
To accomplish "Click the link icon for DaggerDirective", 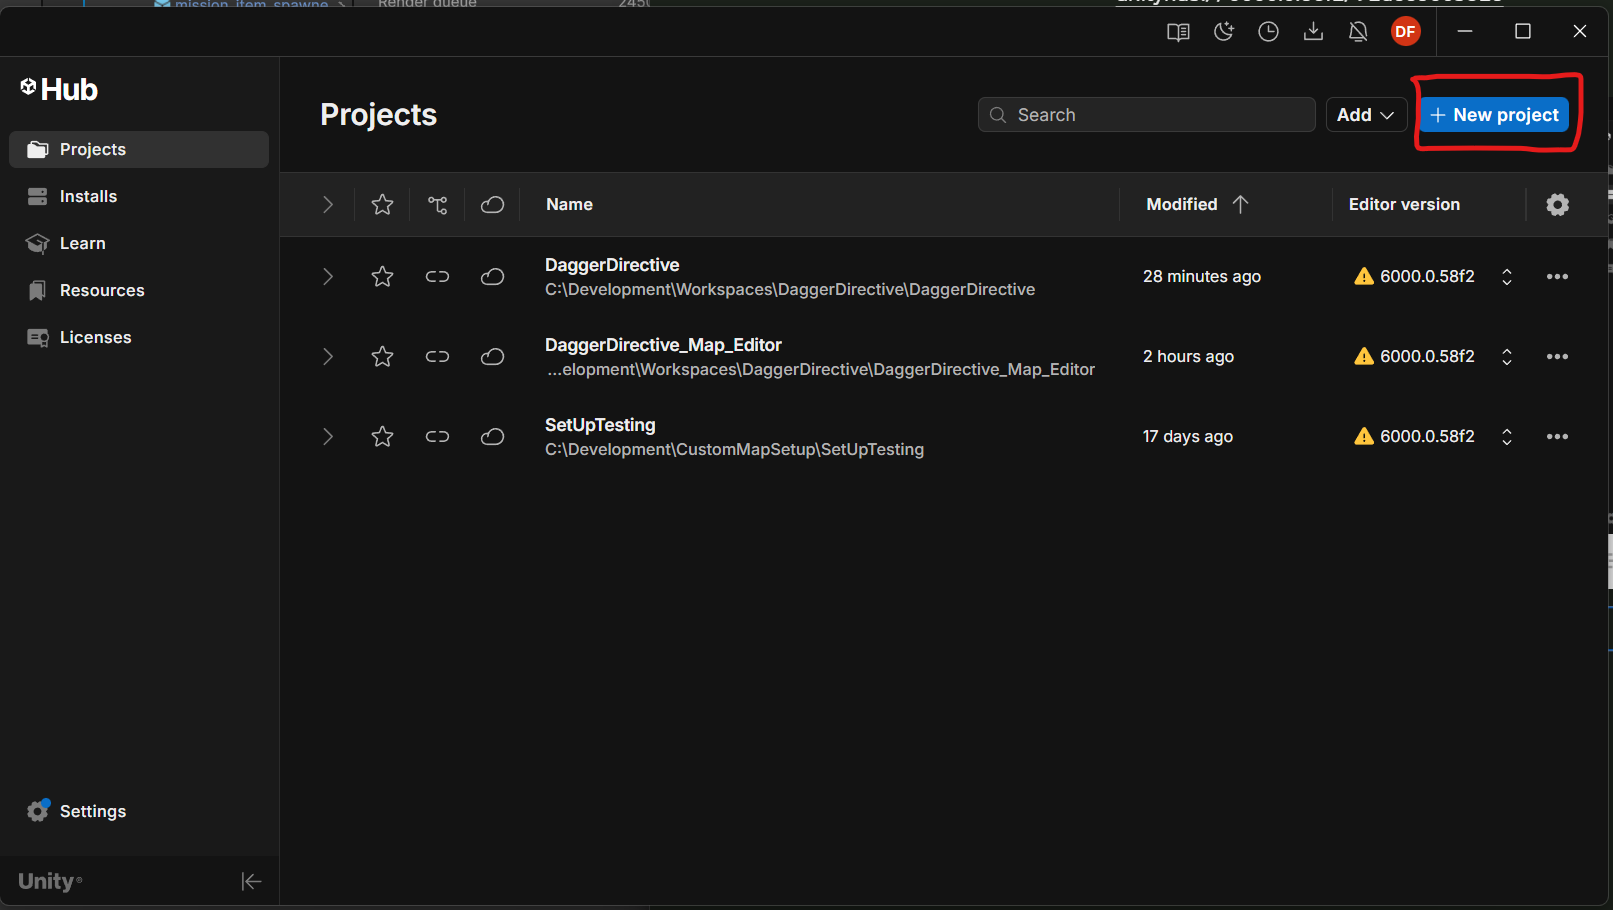I will (x=437, y=276).
